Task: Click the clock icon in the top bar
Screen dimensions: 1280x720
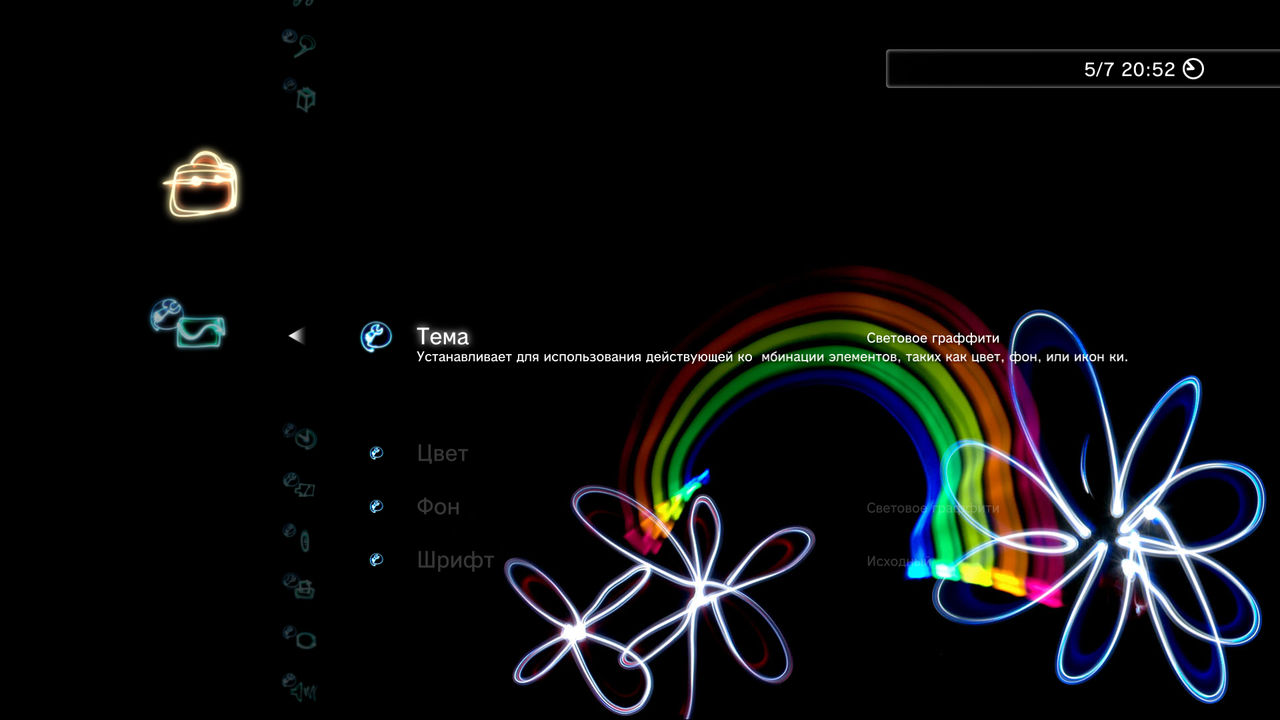Action: pyautogui.click(x=1193, y=69)
